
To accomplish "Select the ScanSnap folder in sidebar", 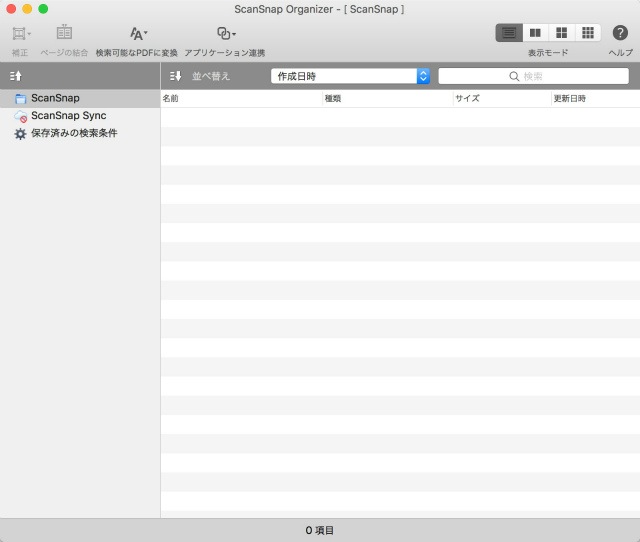I will coord(80,98).
